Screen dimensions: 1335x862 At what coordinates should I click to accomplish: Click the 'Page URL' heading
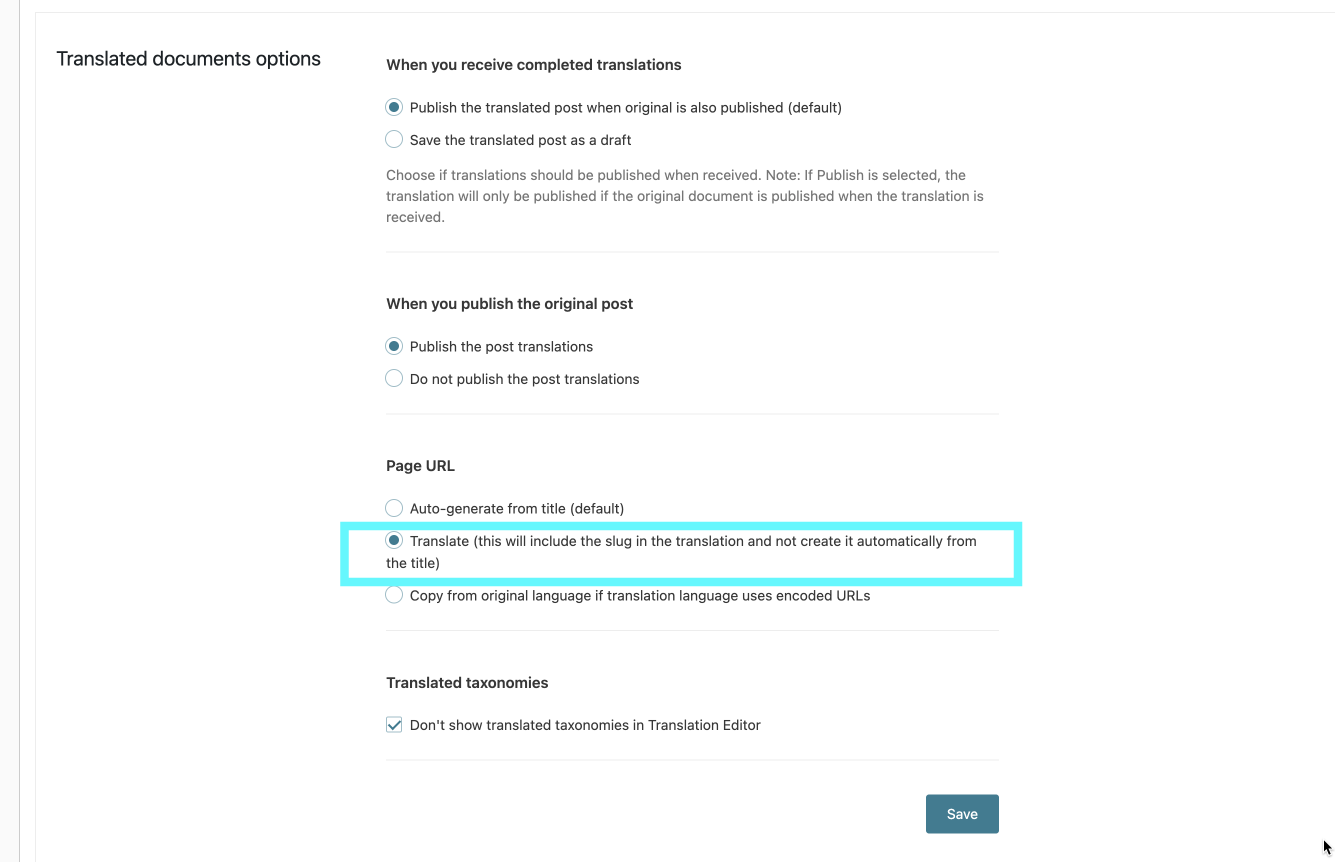click(420, 466)
